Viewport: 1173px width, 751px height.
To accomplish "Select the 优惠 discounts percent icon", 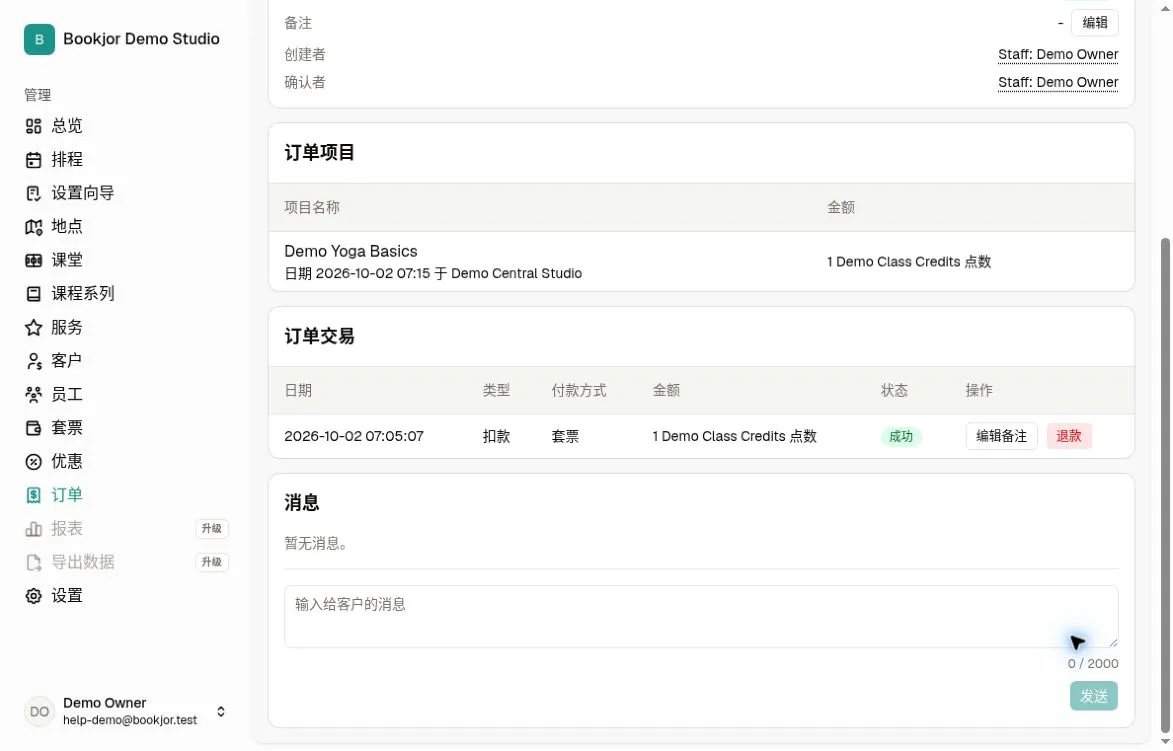I will pyautogui.click(x=33, y=462).
